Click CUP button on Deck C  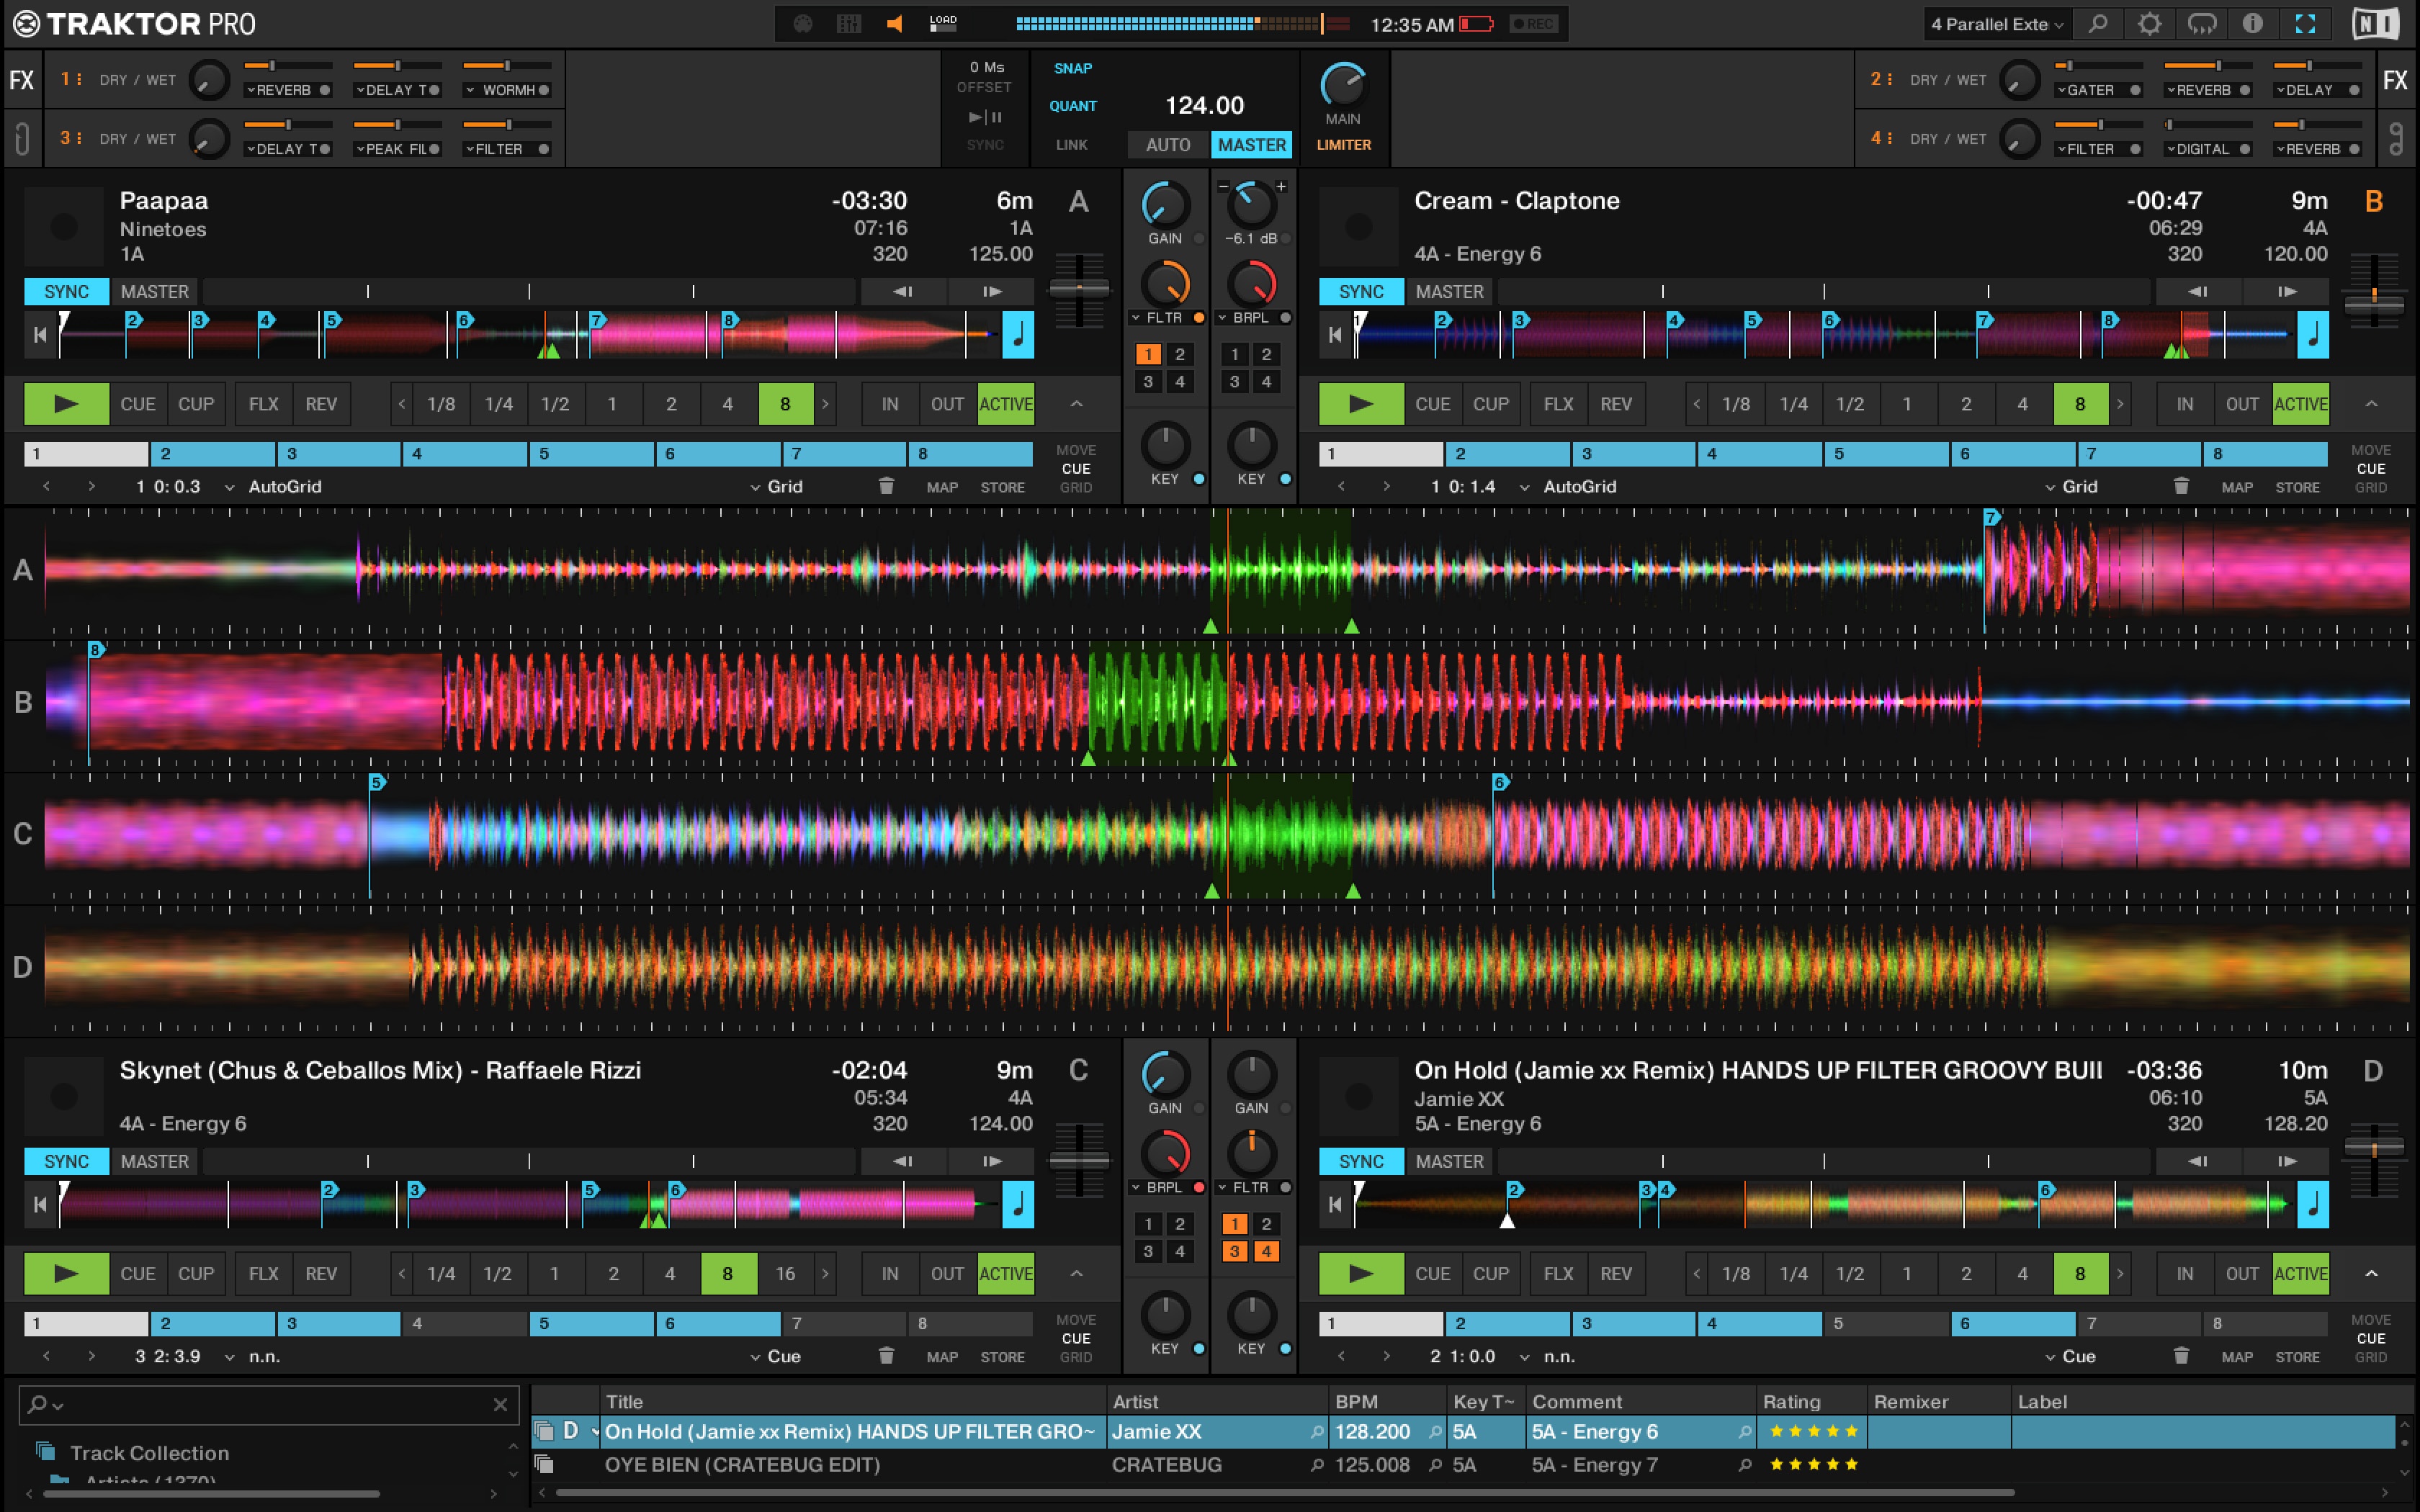coord(196,1274)
